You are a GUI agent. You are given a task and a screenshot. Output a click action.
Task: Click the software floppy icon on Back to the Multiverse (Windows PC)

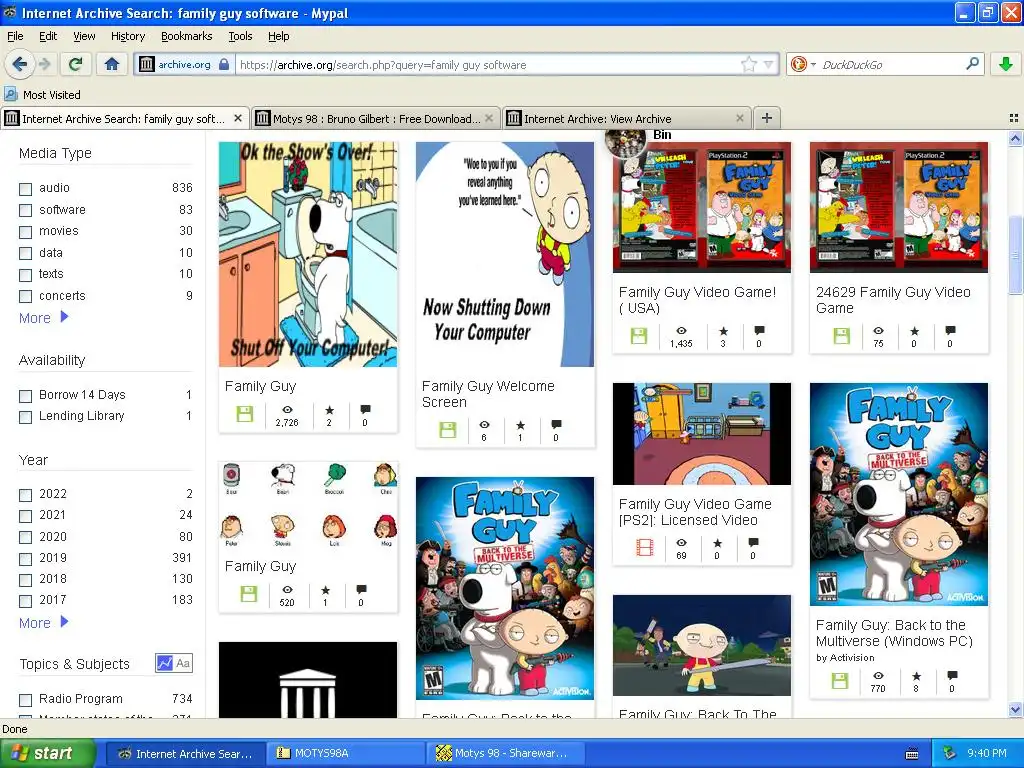840,681
